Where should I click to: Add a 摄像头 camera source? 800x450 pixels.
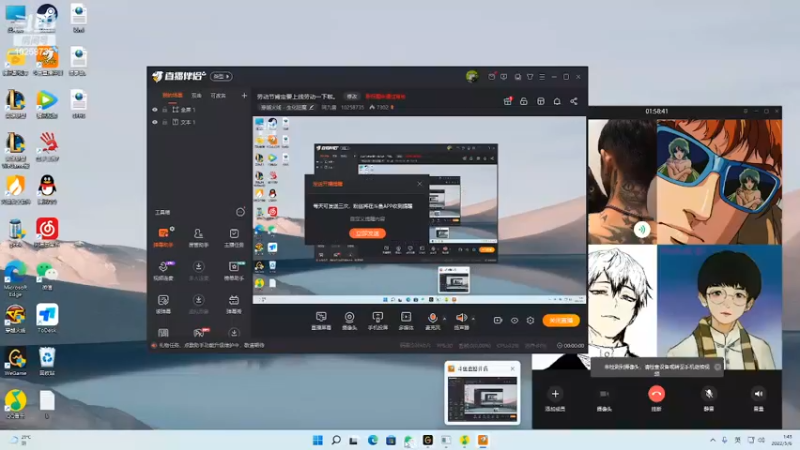coord(349,320)
